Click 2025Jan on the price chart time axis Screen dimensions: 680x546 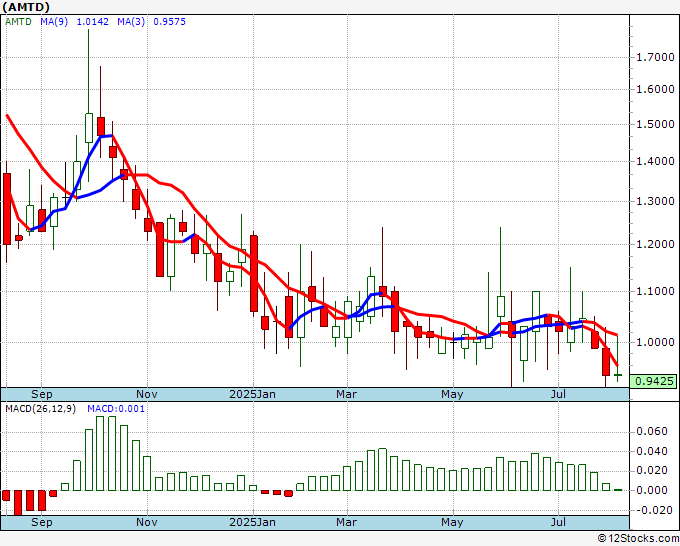[x=252, y=394]
